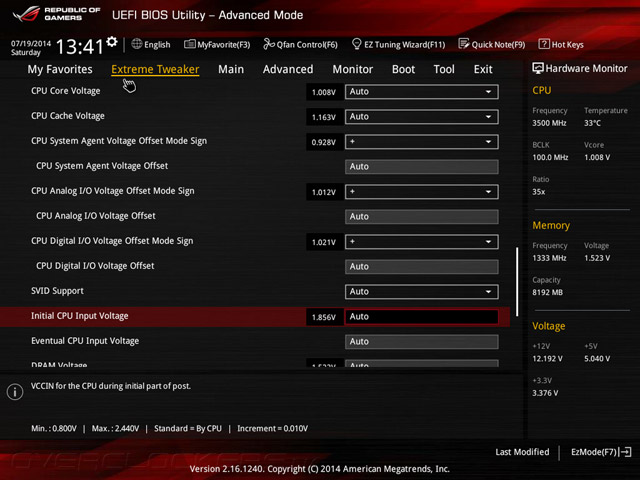Click the 35x CPU ratio value
Screen dimensions: 640x480
(x=538, y=192)
